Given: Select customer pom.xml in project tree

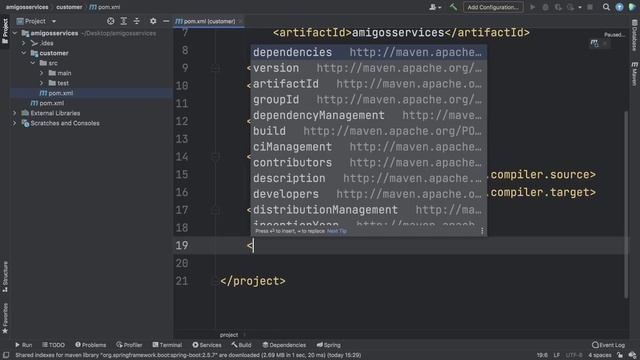Looking at the screenshot, I should pos(56,93).
